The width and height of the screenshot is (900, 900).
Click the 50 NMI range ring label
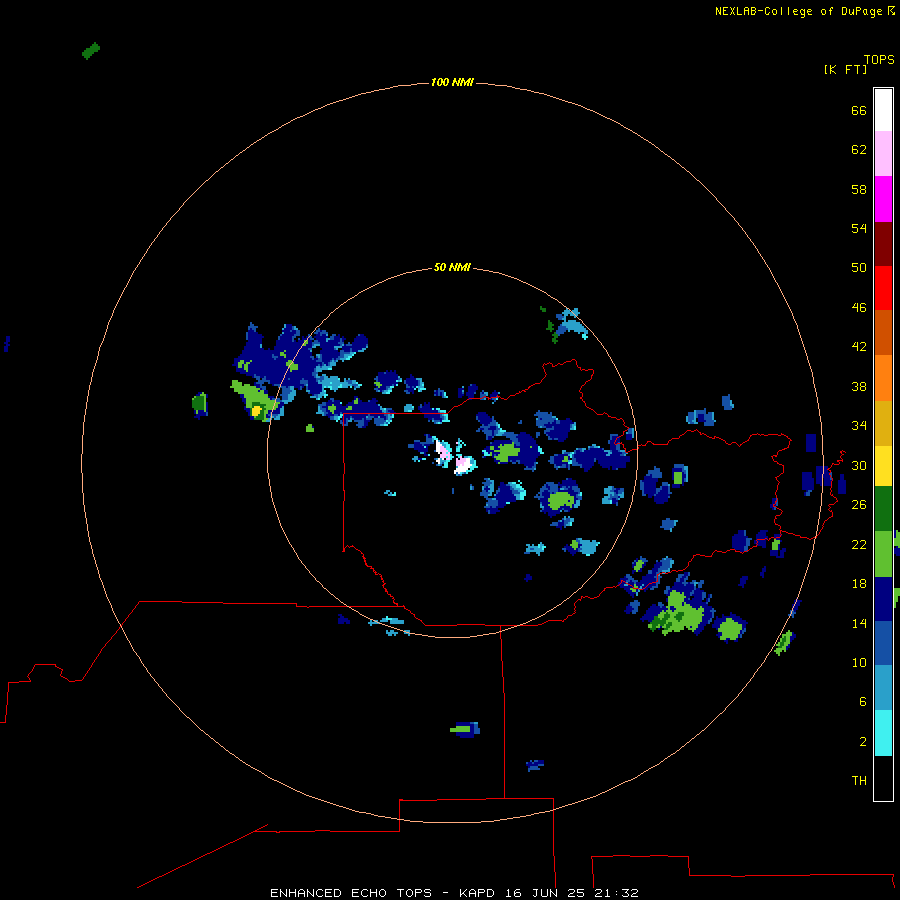click(x=452, y=267)
